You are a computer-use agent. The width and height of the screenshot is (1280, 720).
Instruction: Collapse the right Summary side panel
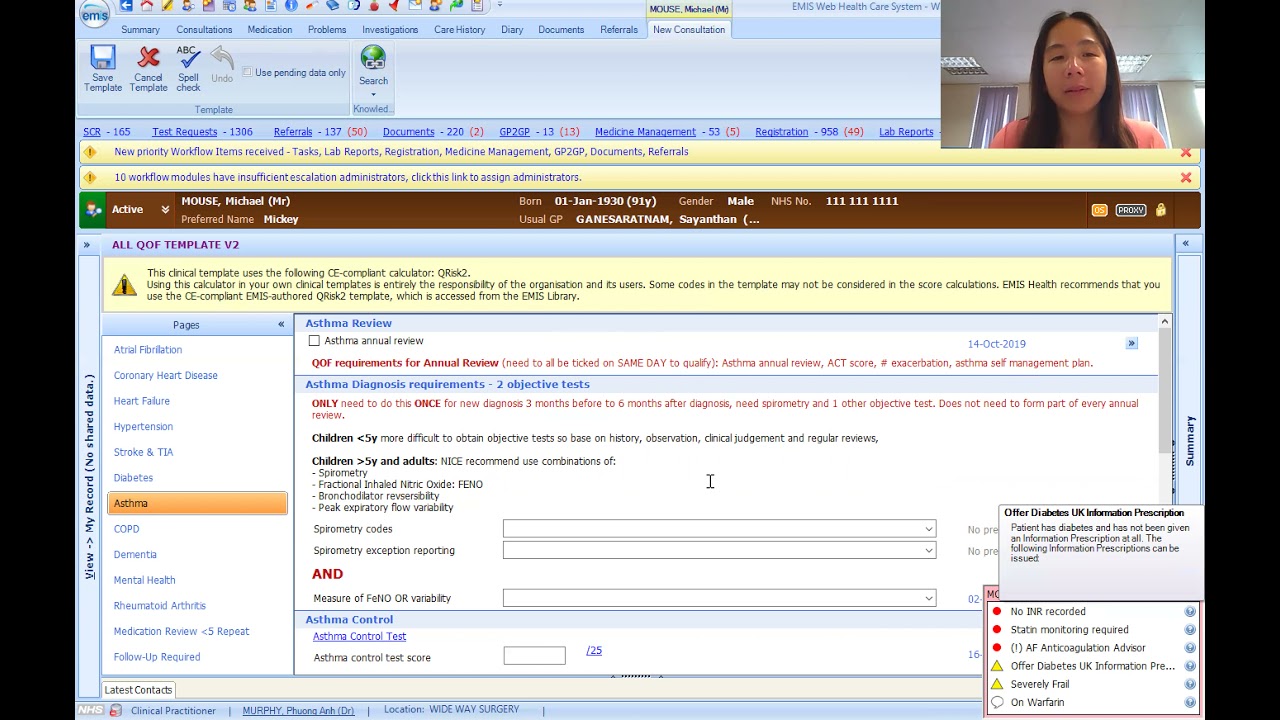(x=1185, y=244)
